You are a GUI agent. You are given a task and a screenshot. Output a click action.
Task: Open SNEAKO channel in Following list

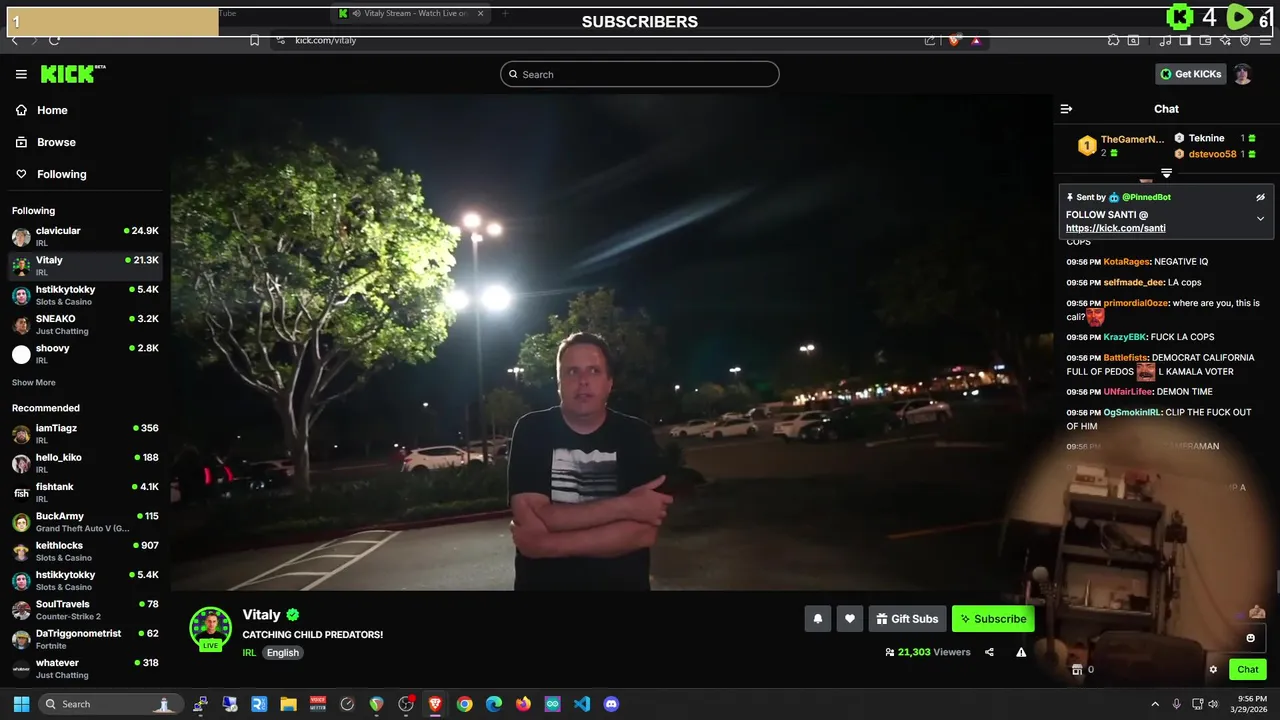pos(85,325)
